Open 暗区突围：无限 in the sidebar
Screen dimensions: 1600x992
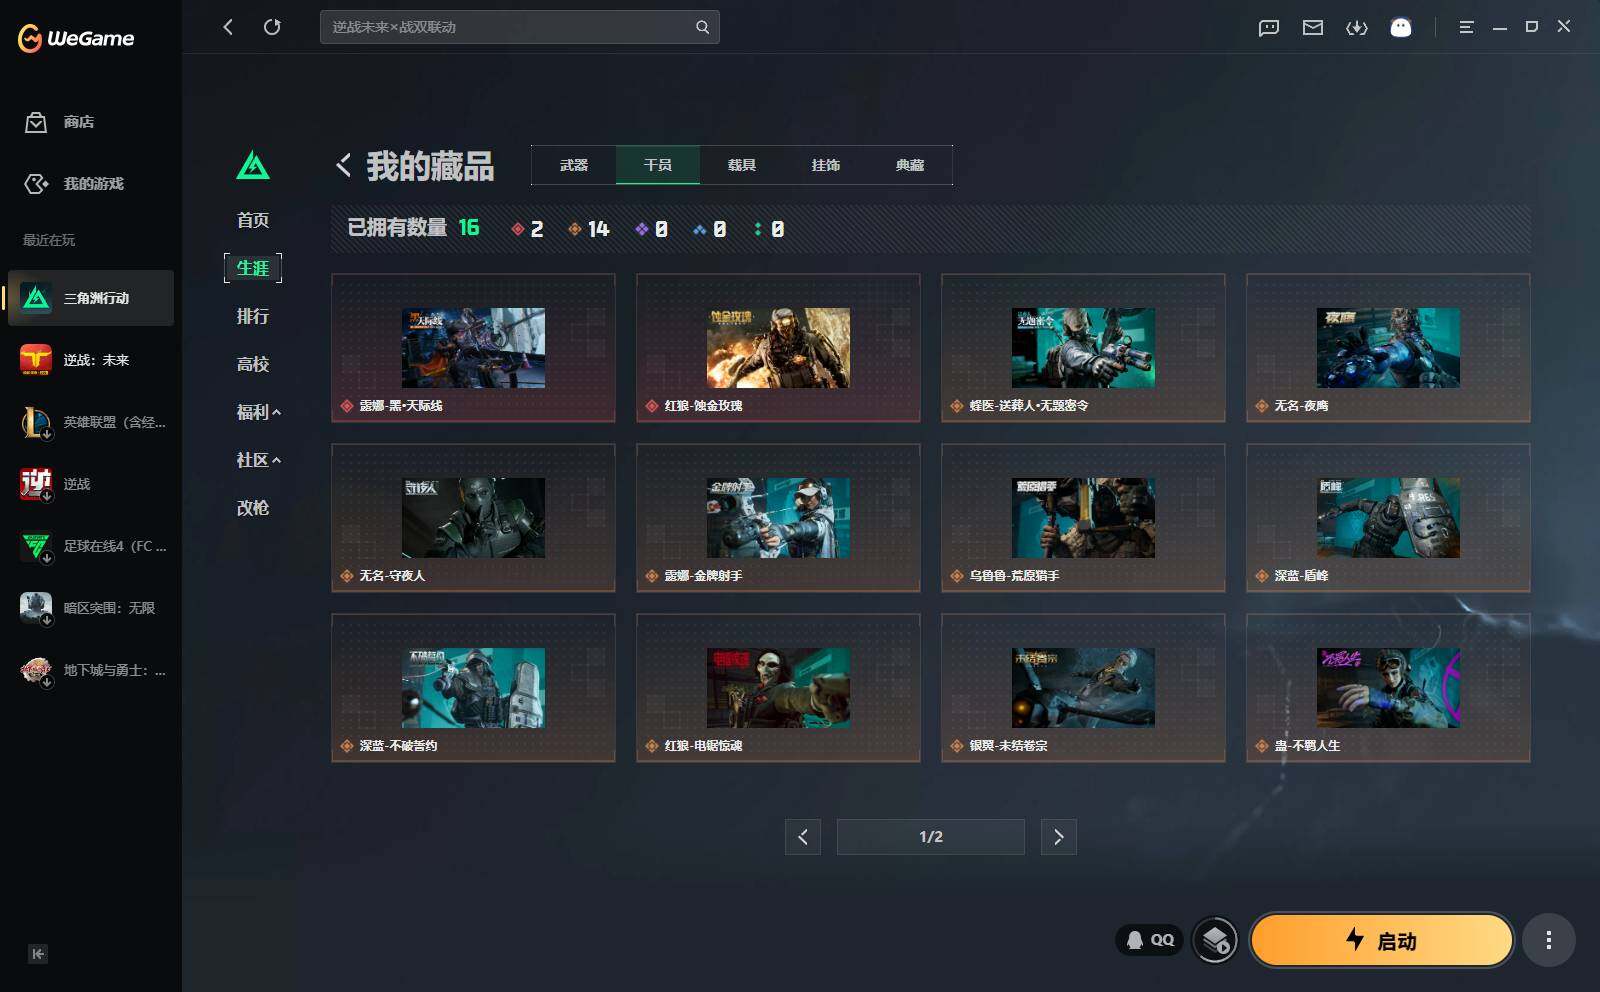pos(91,608)
